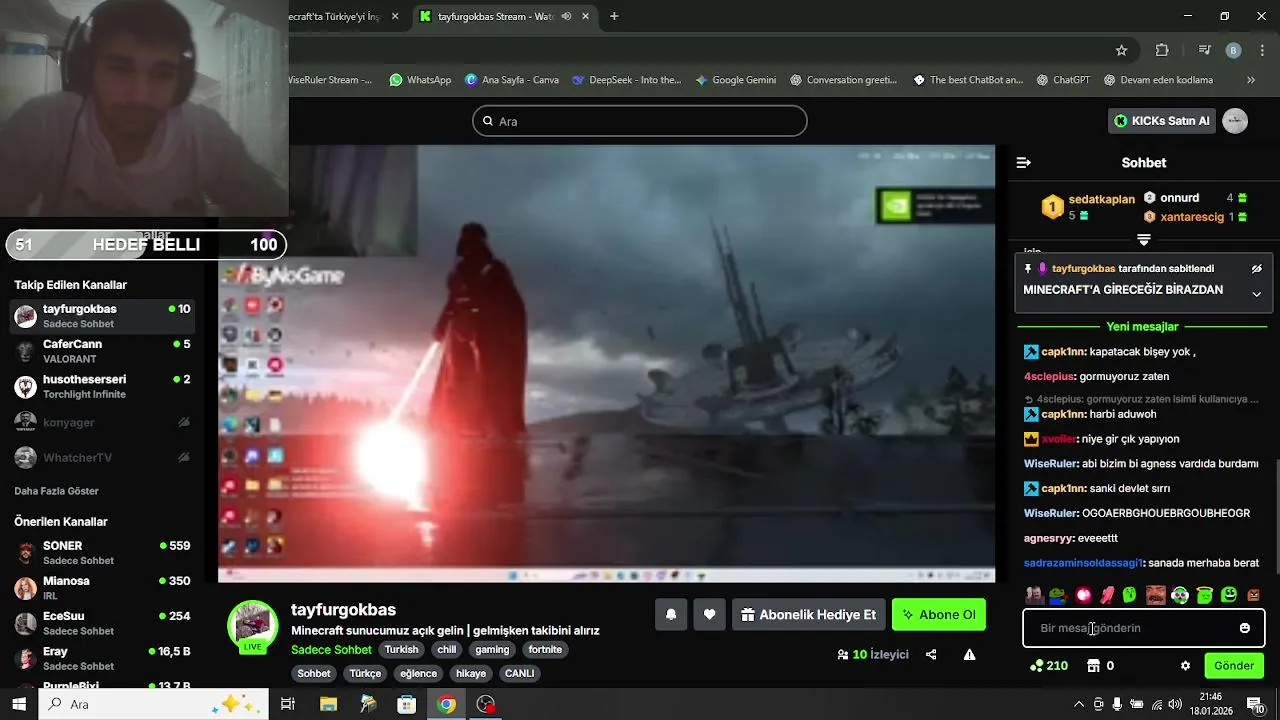Image resolution: width=1280 pixels, height=720 pixels.
Task: Open offline channel WhatcherTV
Action: click(x=102, y=457)
